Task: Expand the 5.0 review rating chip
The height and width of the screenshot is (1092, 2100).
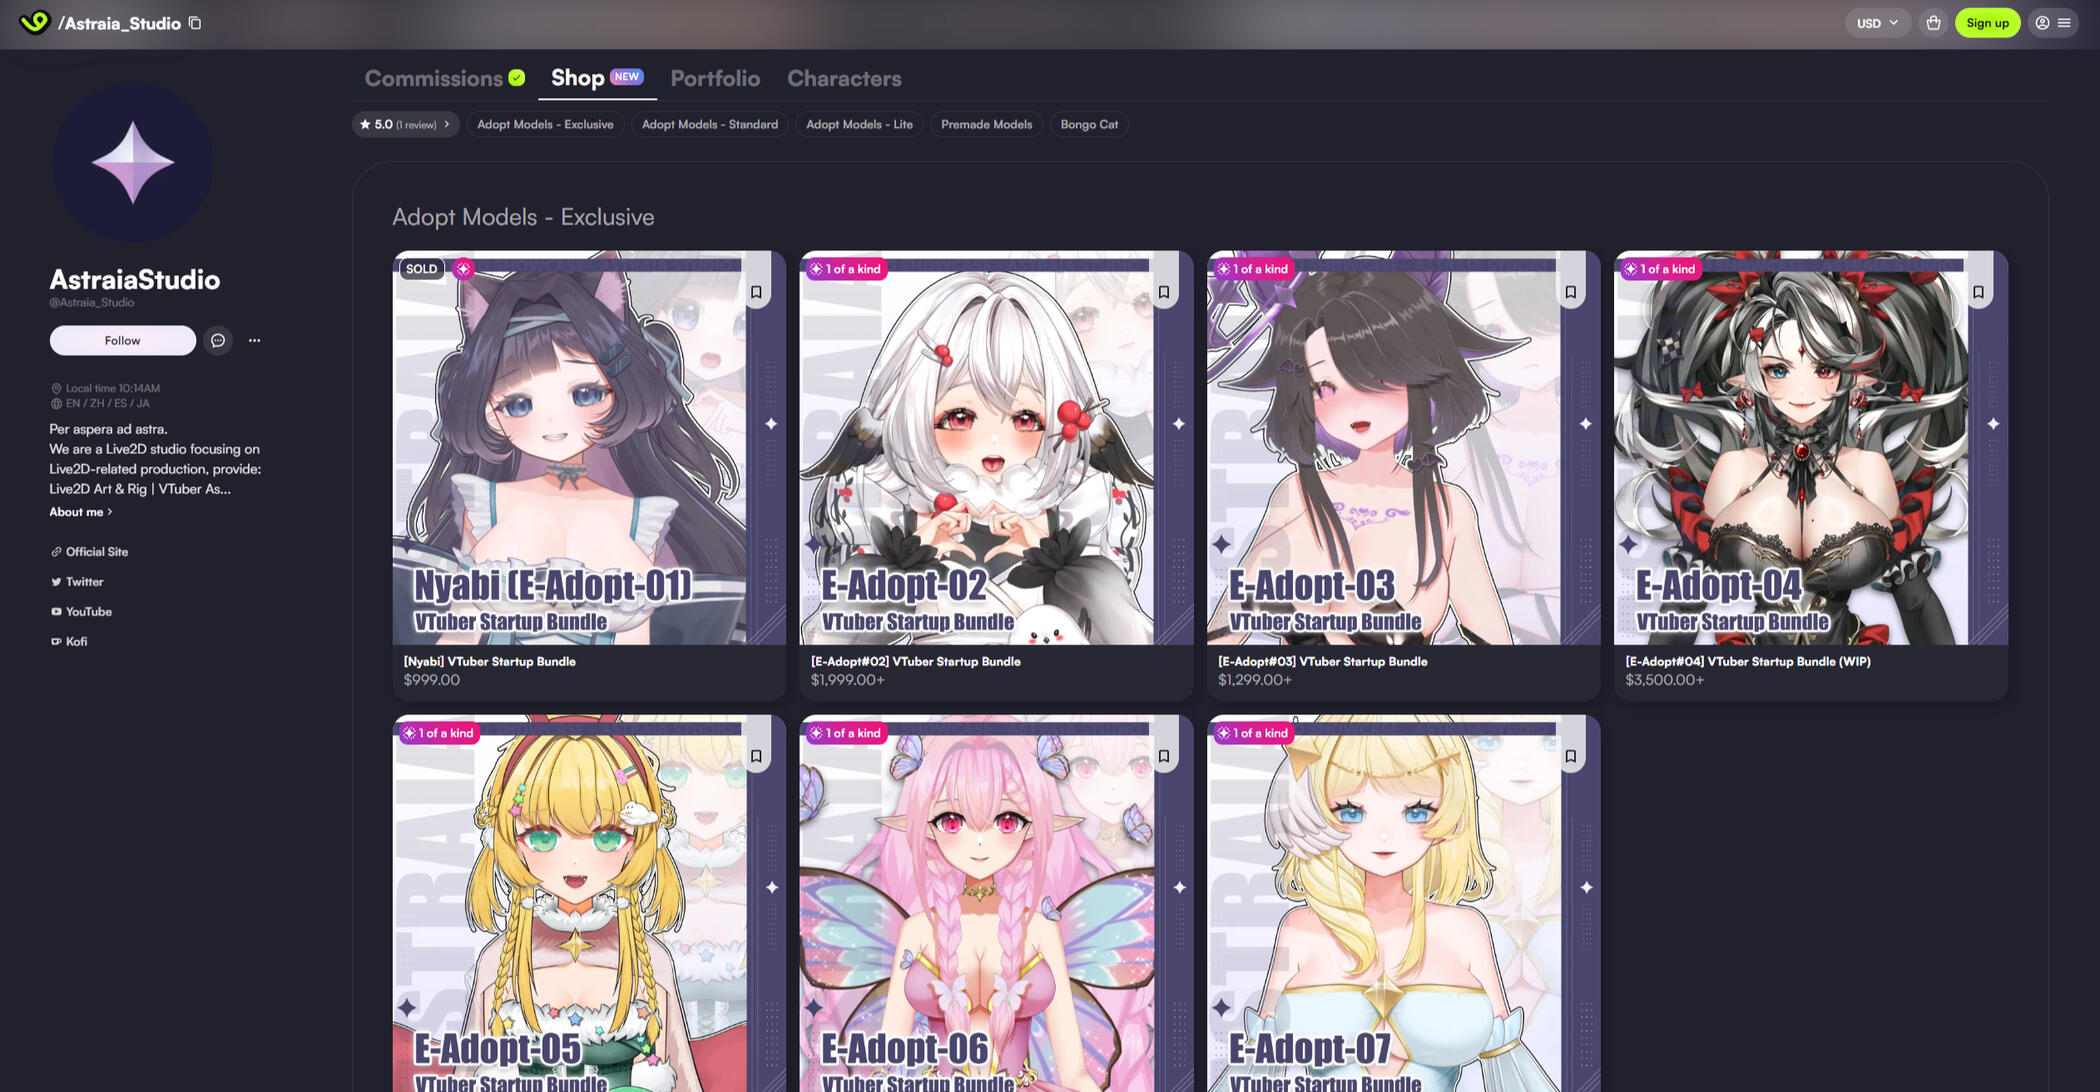Action: point(405,125)
